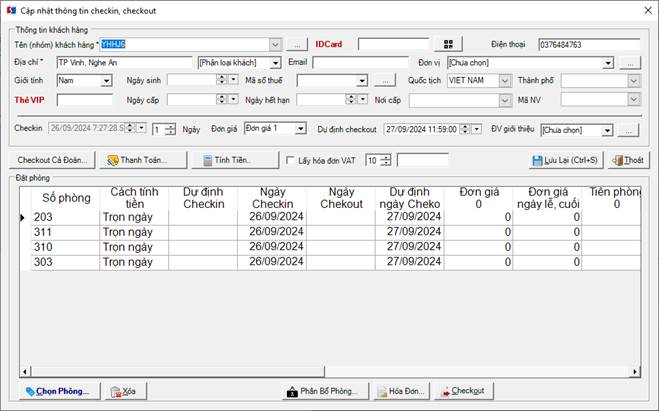The height and width of the screenshot is (411, 659).
Task: Open Chọn Phòng room selection
Action: (x=60, y=391)
